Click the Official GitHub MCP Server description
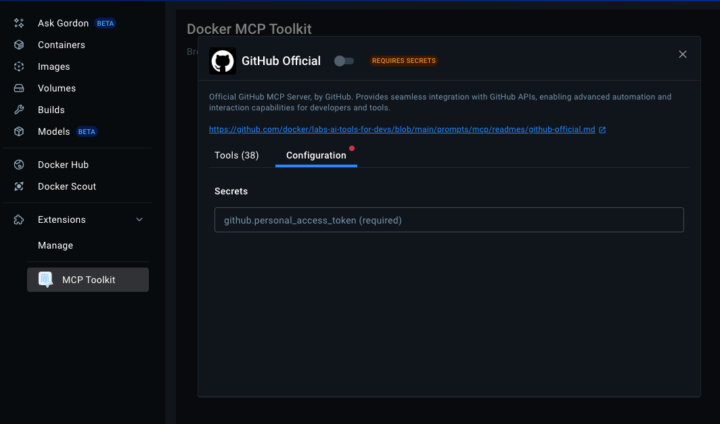Viewport: 720px width, 424px height. pyautogui.click(x=440, y=102)
